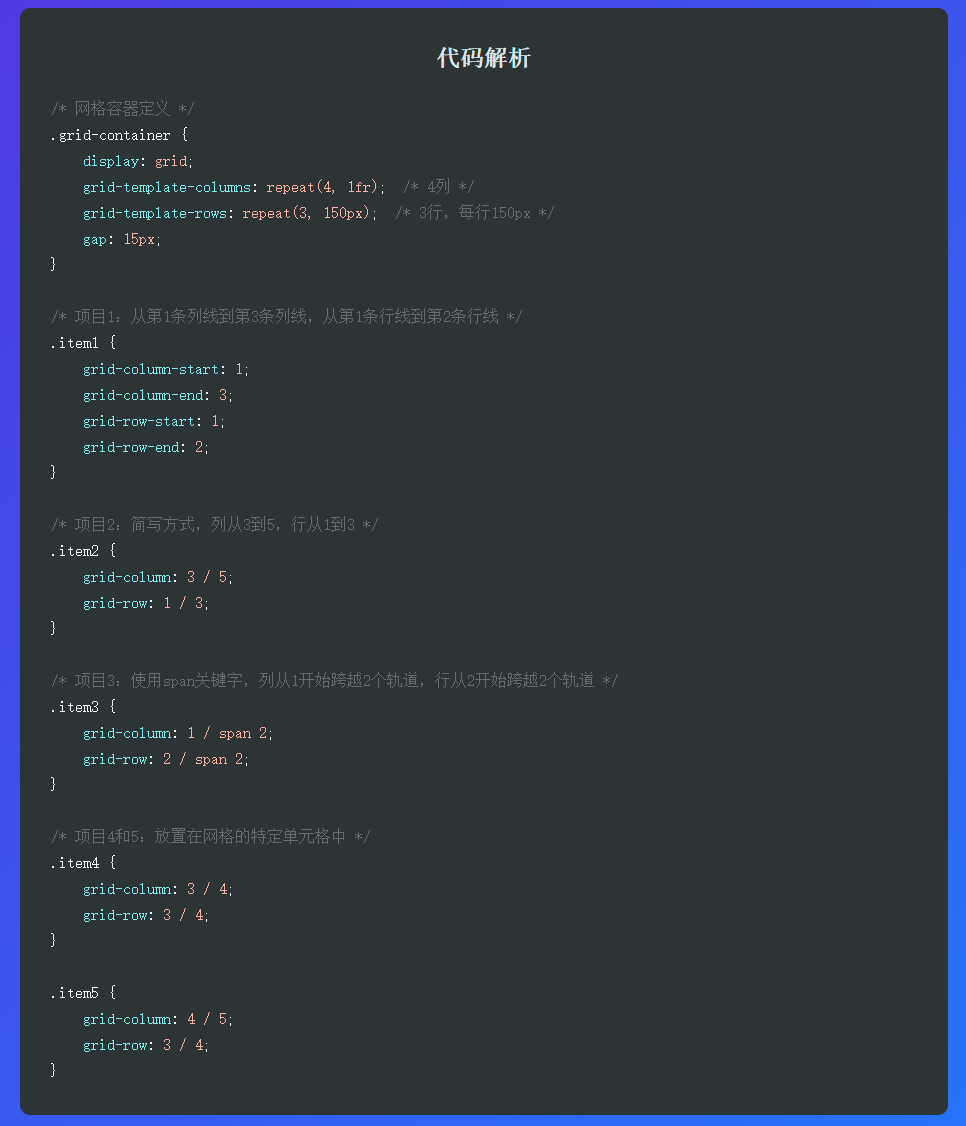Click the comment 网格容器定义

click(122, 108)
